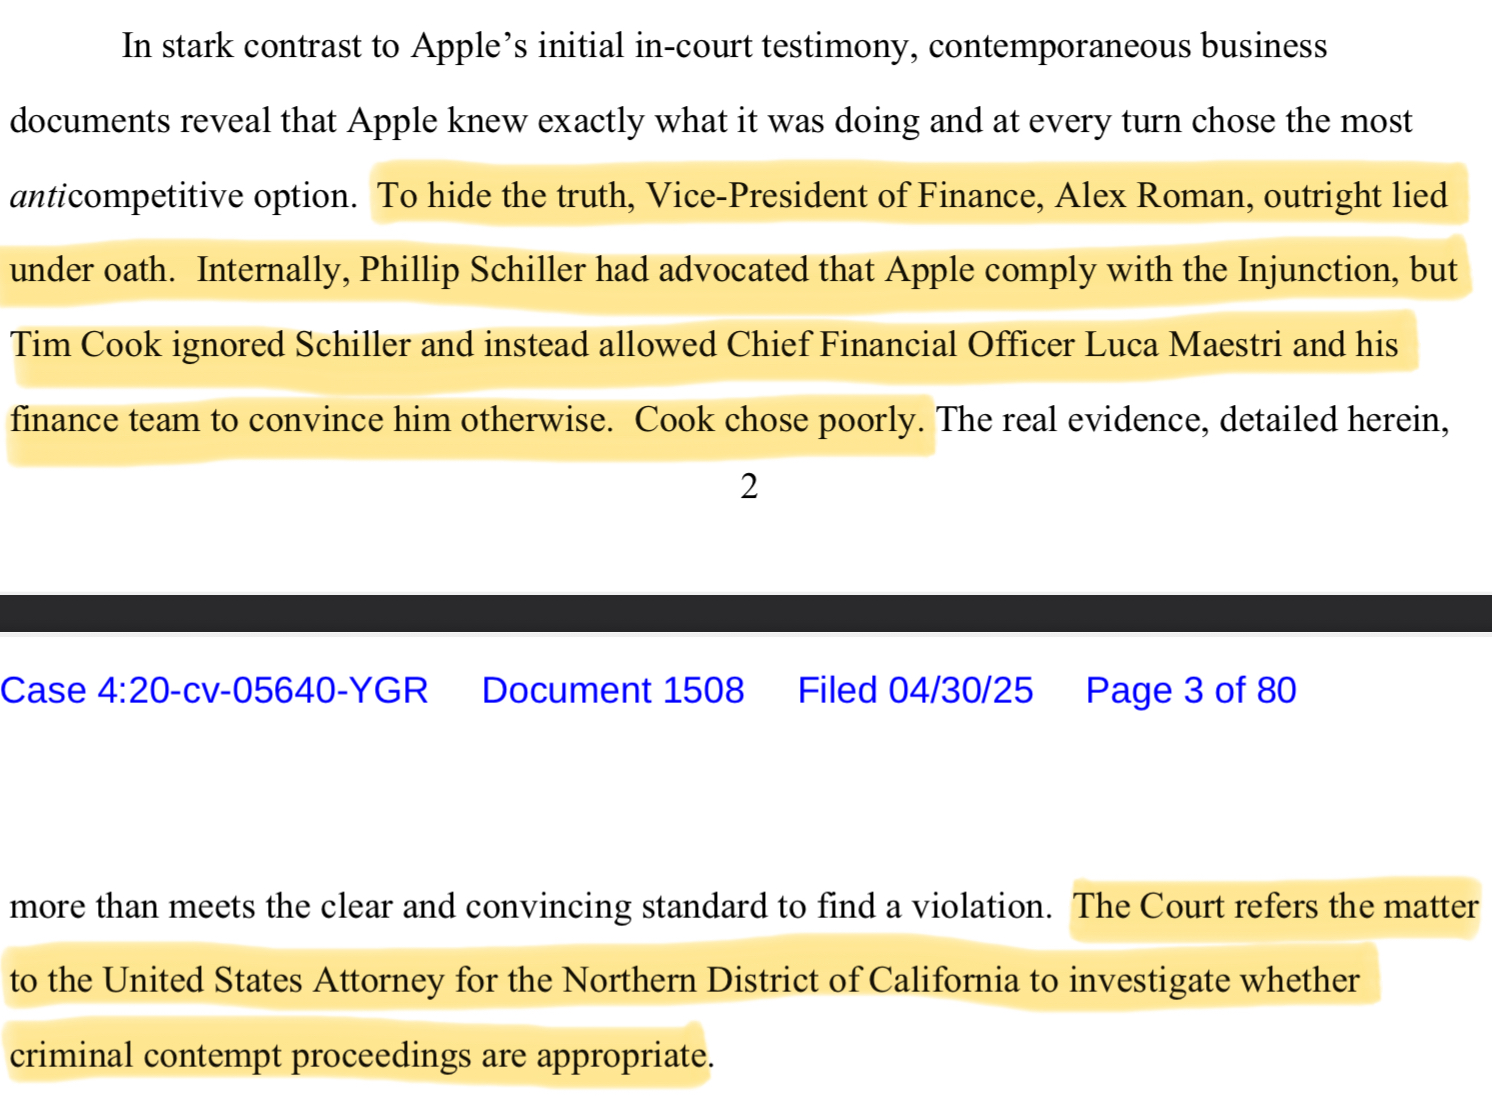Click the highlighted name Phillip Schiller
This screenshot has width=1492, height=1101.
(473, 270)
